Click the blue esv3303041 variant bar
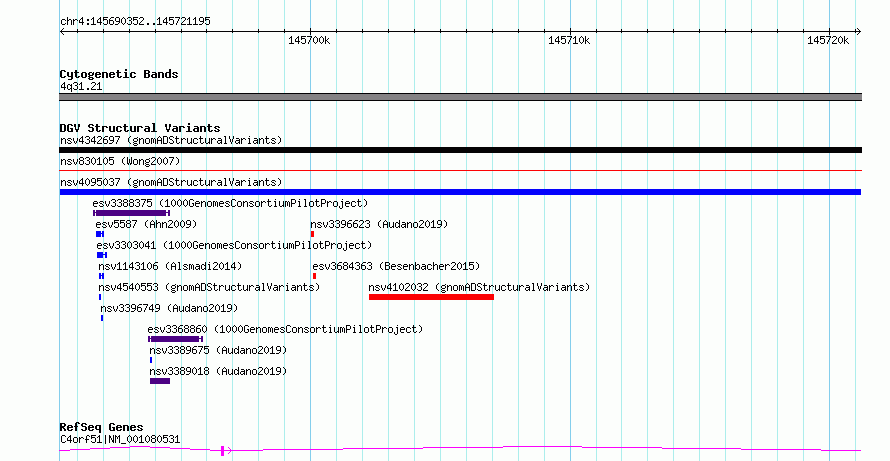The width and height of the screenshot is (890, 461). point(102,255)
